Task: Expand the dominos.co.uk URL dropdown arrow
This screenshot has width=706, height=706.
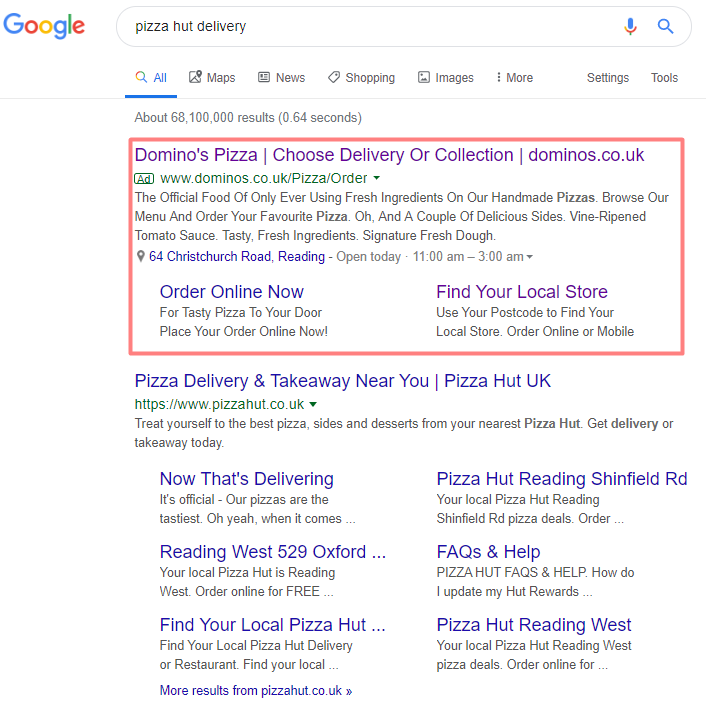Action: click(376, 179)
